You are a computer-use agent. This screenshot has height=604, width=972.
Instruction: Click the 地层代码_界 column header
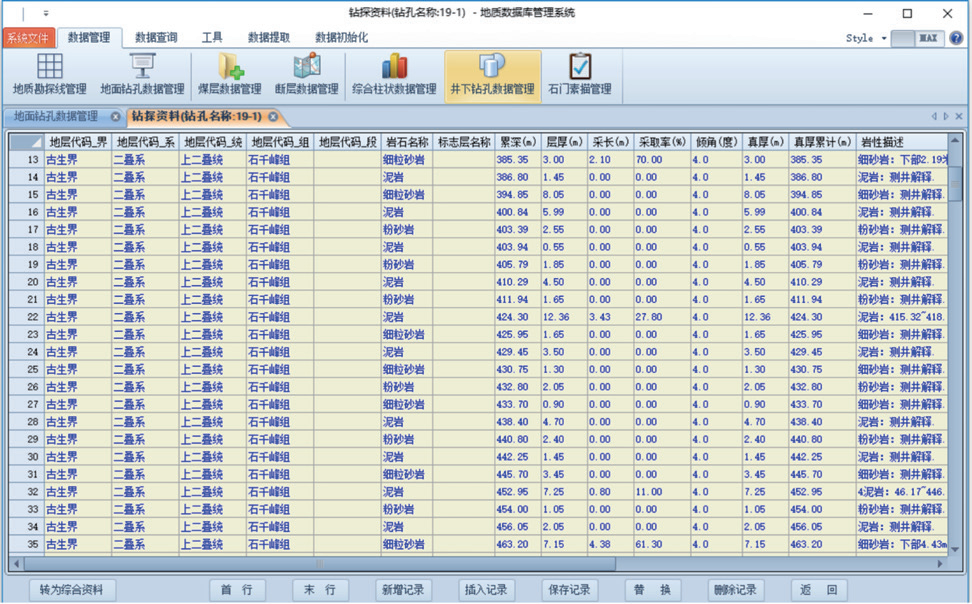point(78,142)
